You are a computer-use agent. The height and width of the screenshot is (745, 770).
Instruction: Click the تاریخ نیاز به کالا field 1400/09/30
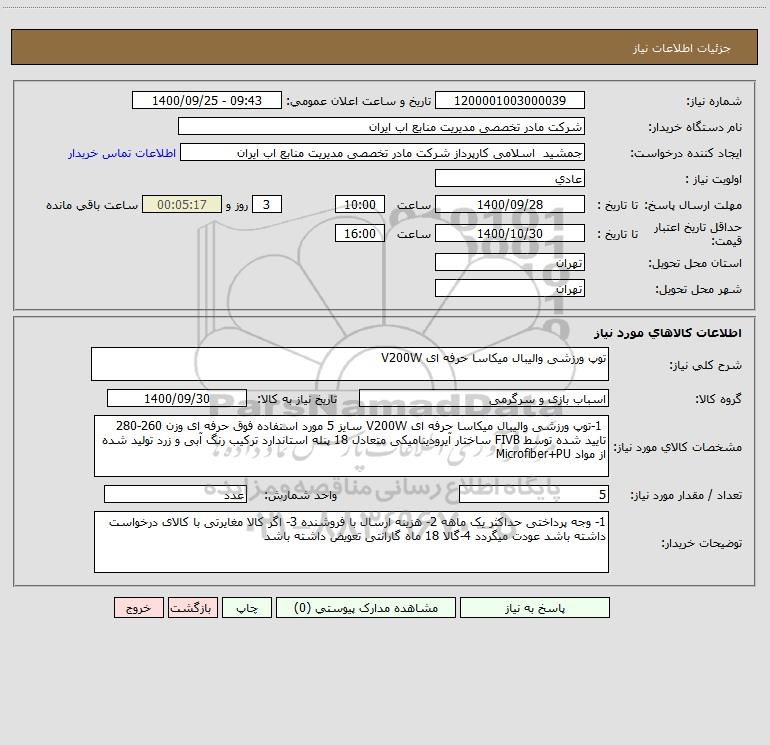tap(177, 398)
